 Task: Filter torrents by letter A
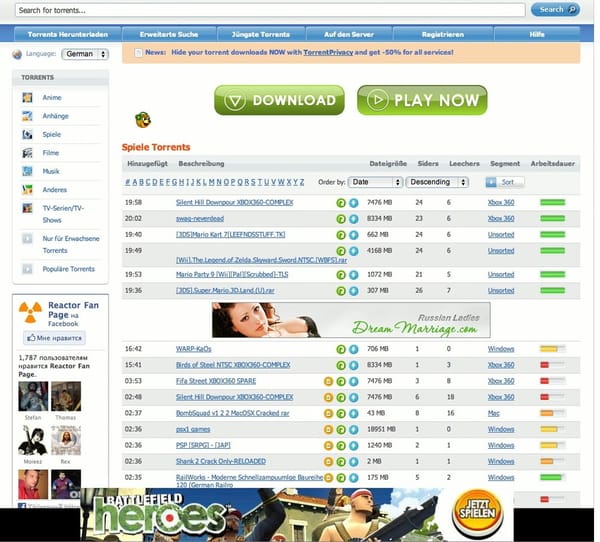(x=135, y=182)
